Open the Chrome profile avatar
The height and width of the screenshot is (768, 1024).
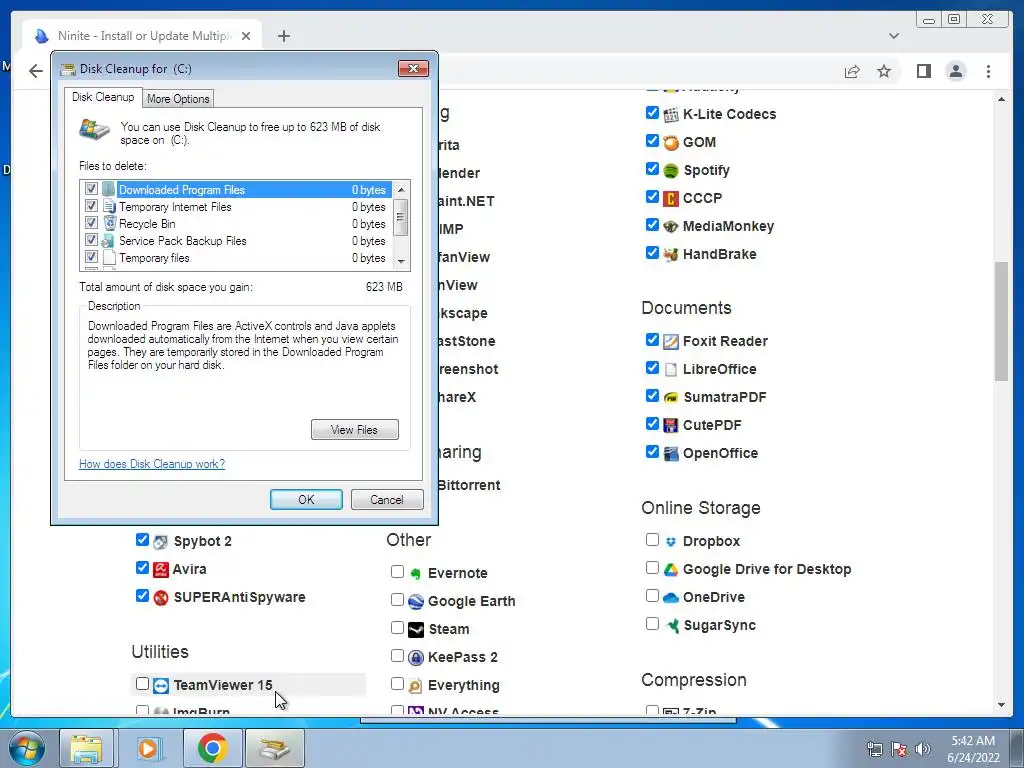point(956,71)
